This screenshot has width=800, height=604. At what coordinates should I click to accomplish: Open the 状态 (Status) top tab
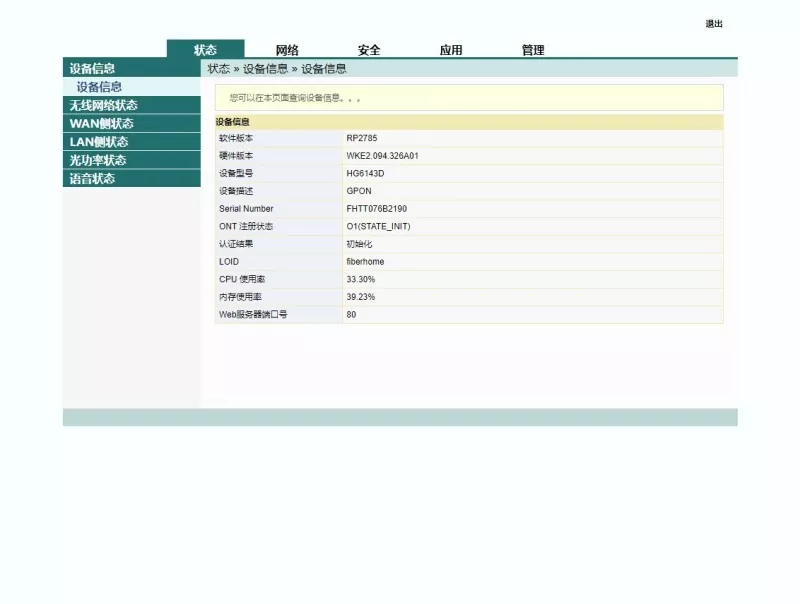click(205, 50)
